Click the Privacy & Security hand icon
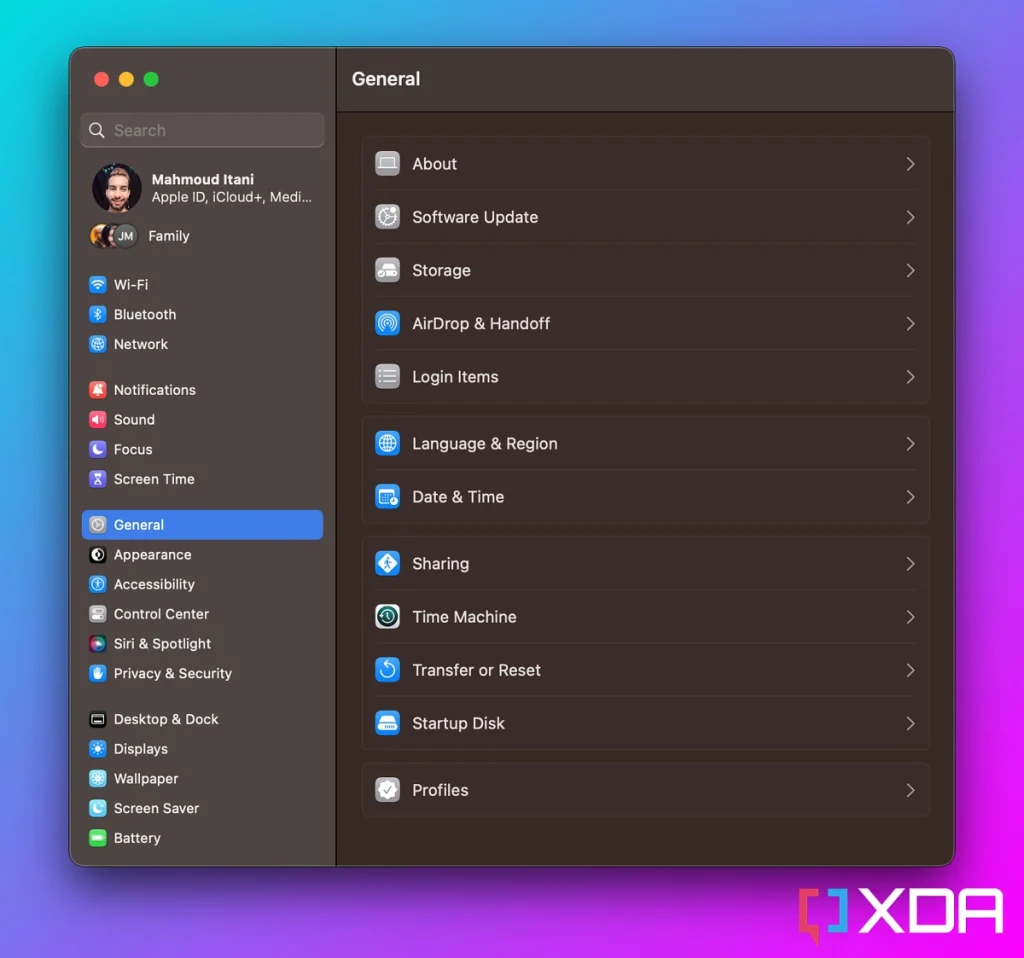Screen dimensions: 1024x958 pos(97,673)
